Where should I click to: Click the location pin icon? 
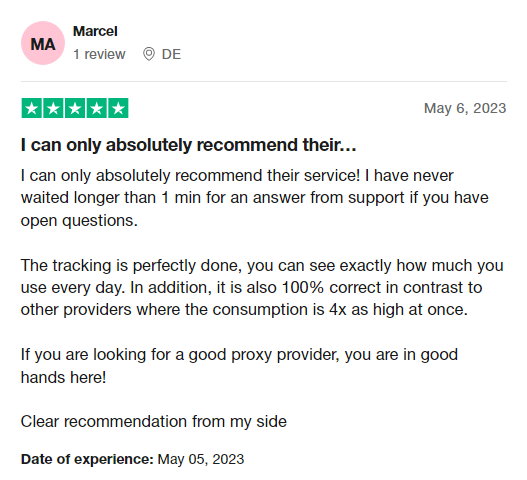click(x=149, y=54)
